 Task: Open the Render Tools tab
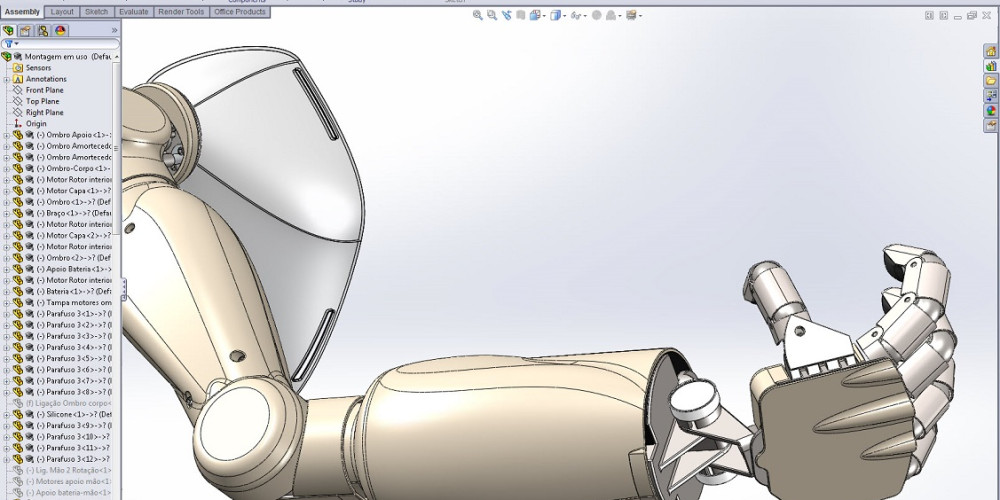[x=181, y=11]
